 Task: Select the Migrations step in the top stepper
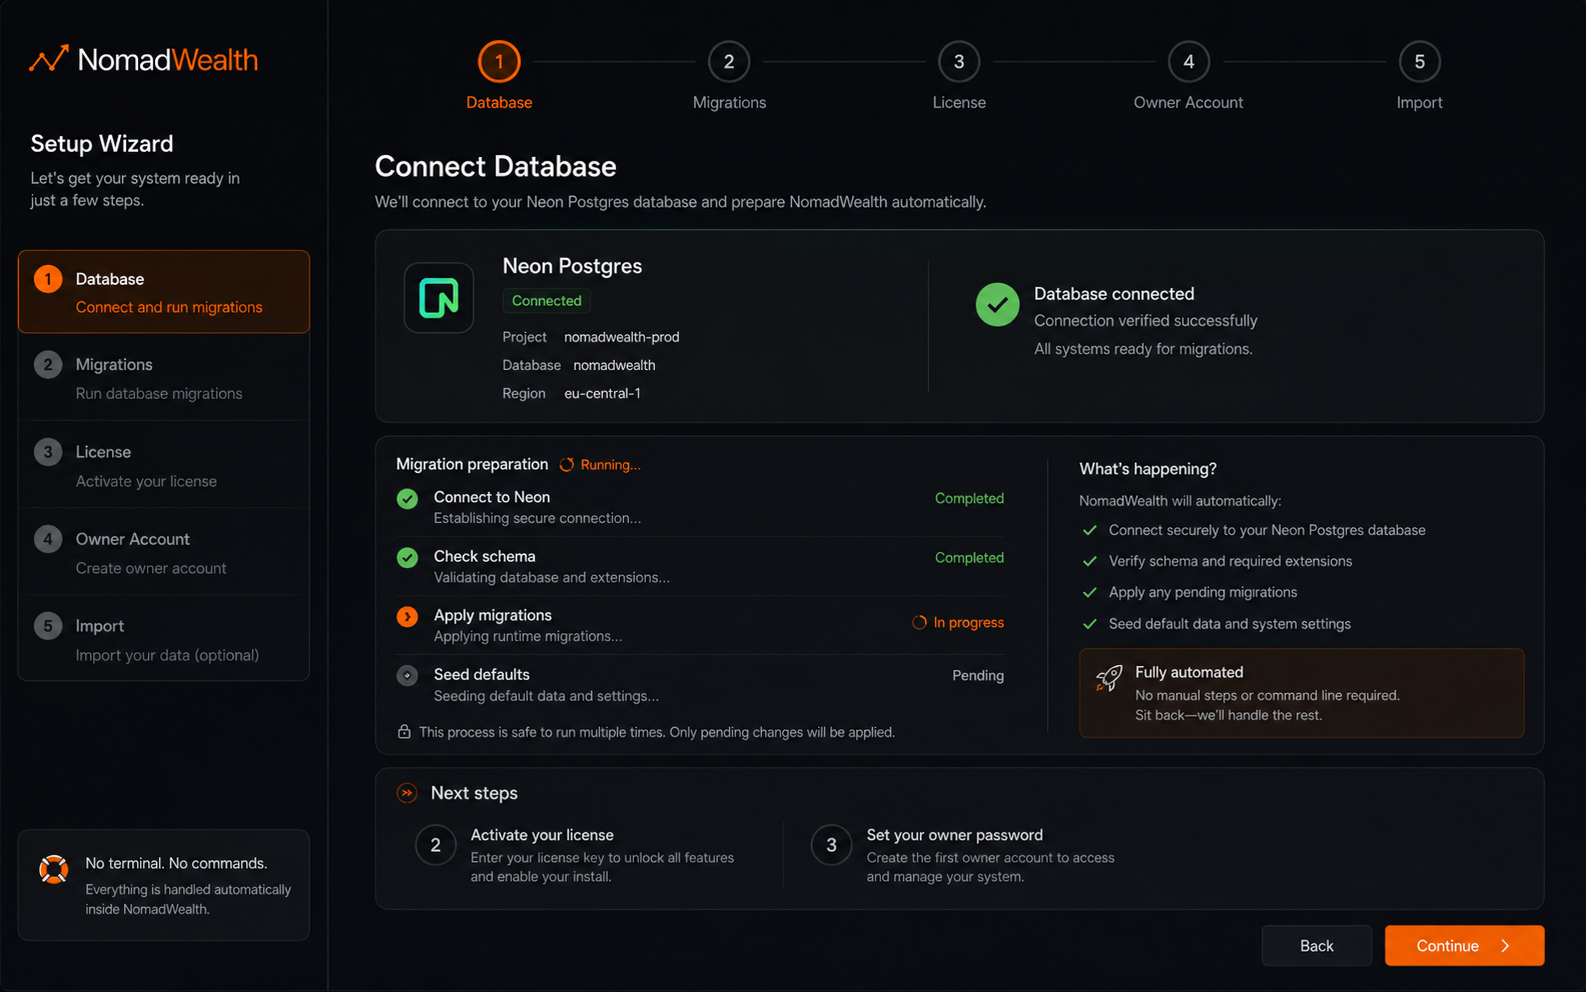729,75
